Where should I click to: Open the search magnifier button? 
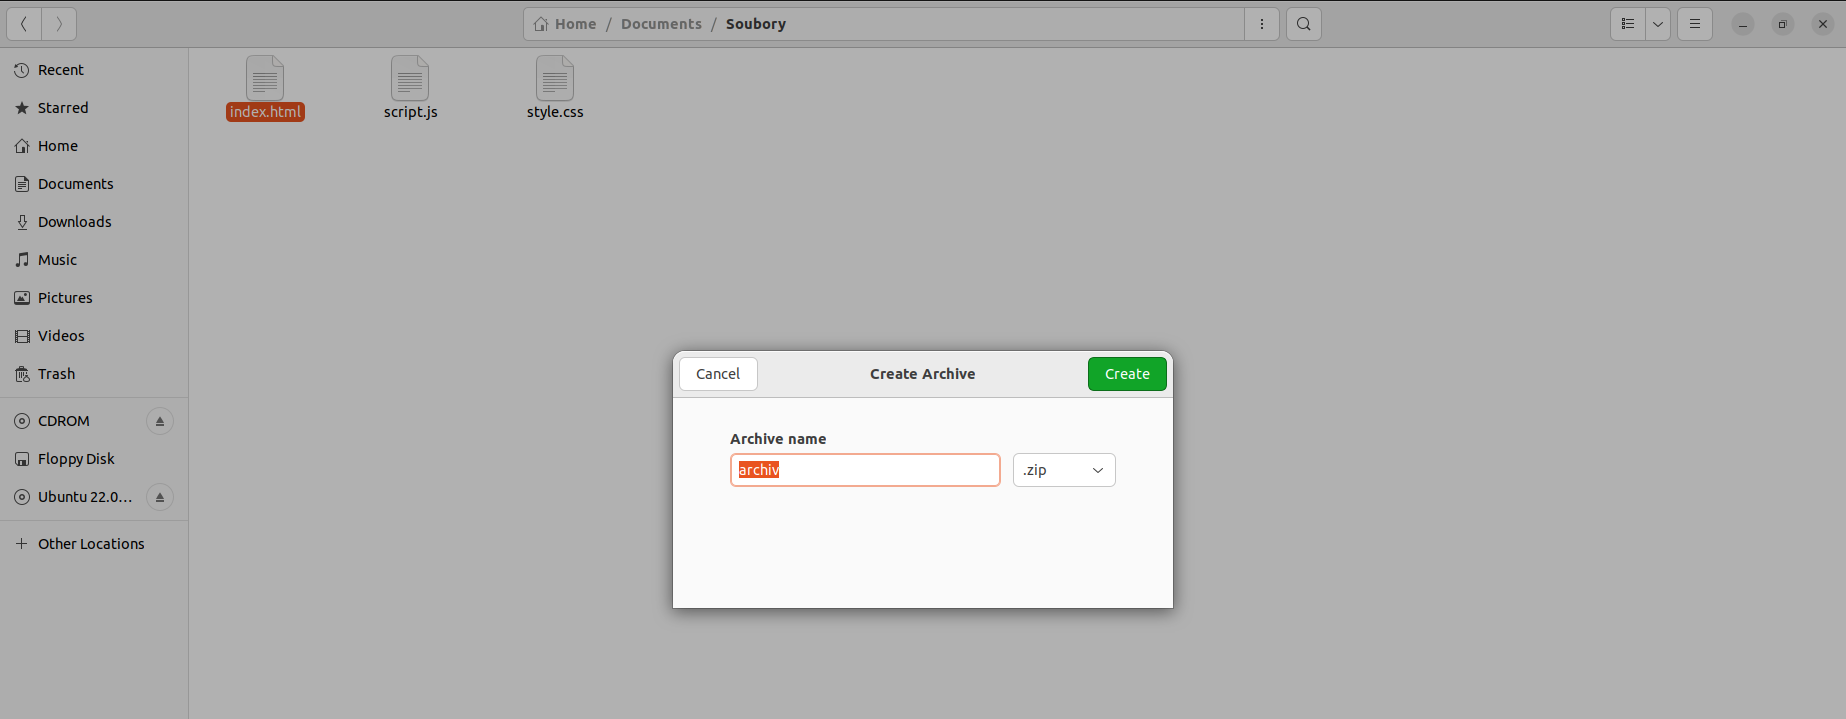pos(1304,24)
